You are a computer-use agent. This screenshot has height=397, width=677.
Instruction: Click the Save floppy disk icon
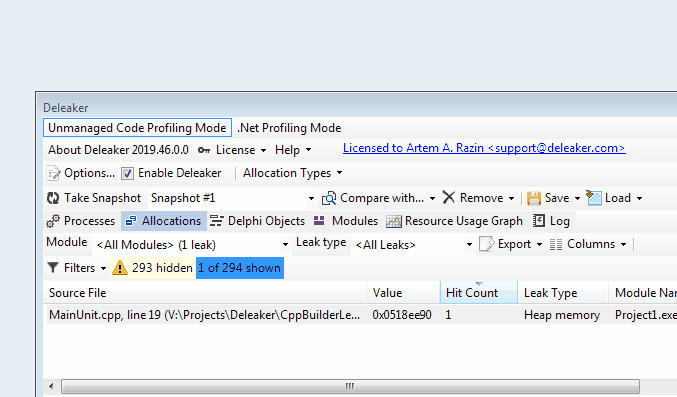click(x=534, y=198)
